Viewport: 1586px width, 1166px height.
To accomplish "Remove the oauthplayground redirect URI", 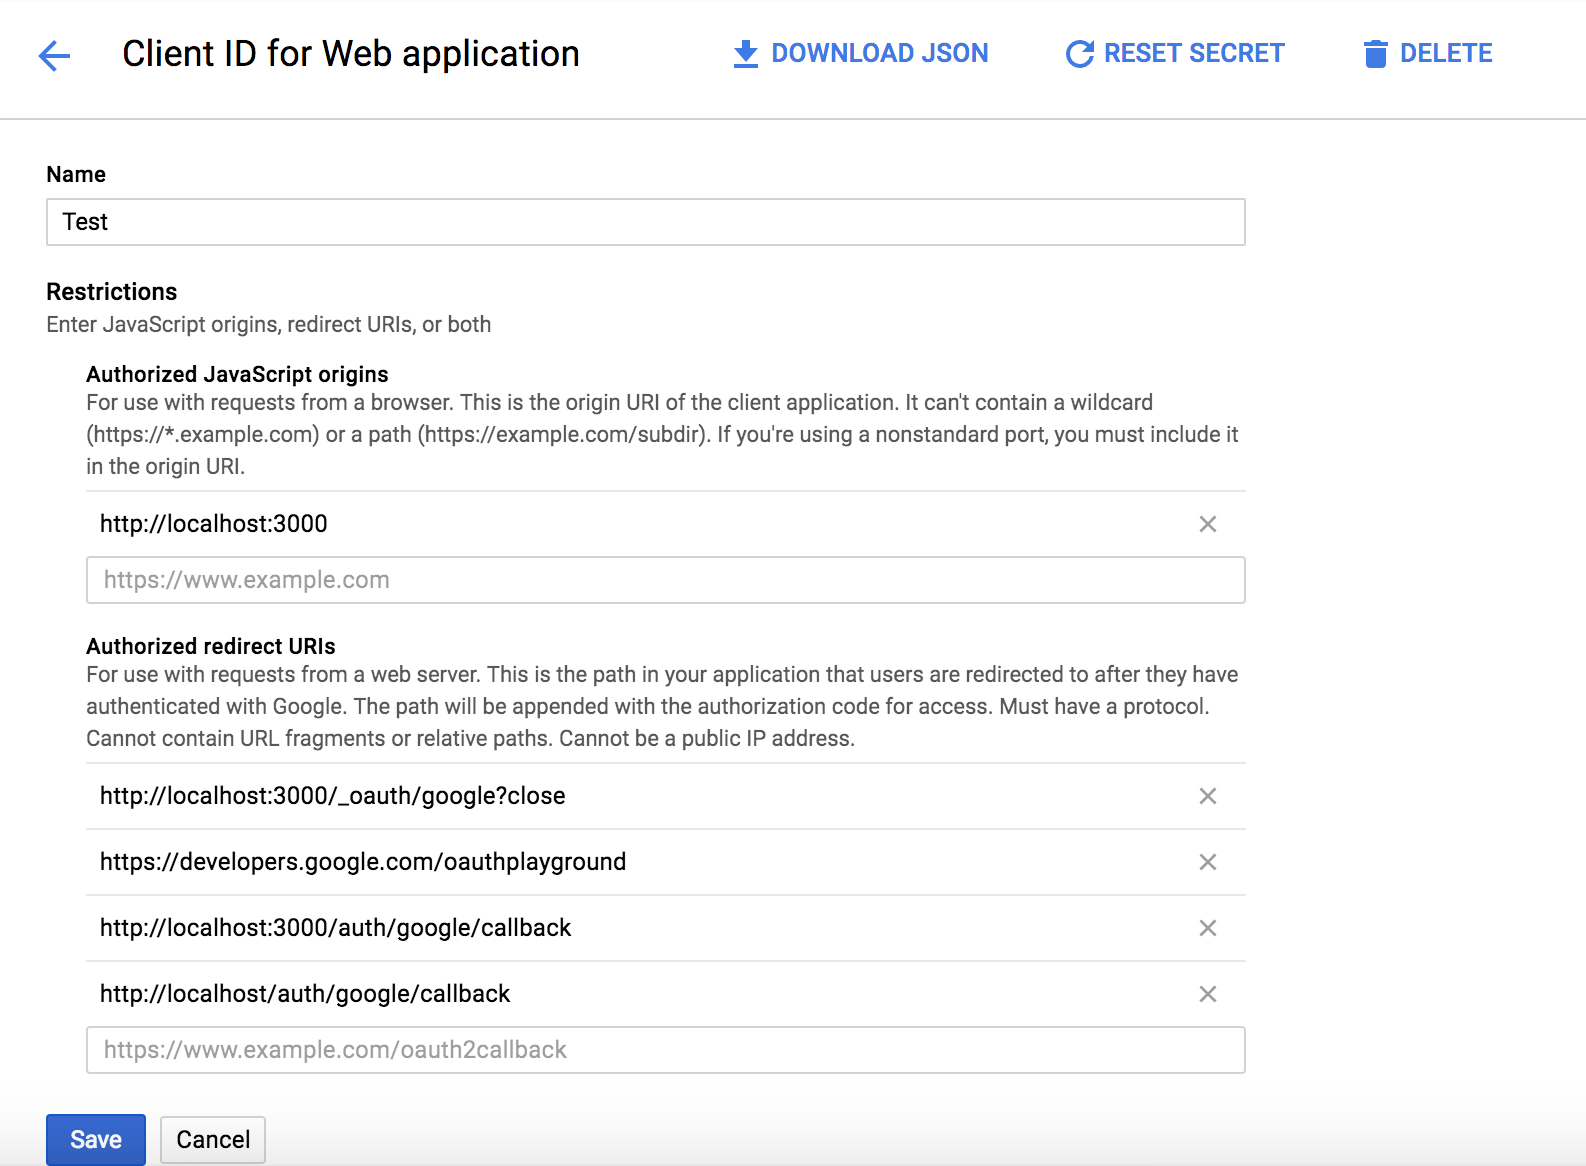I will [x=1207, y=862].
